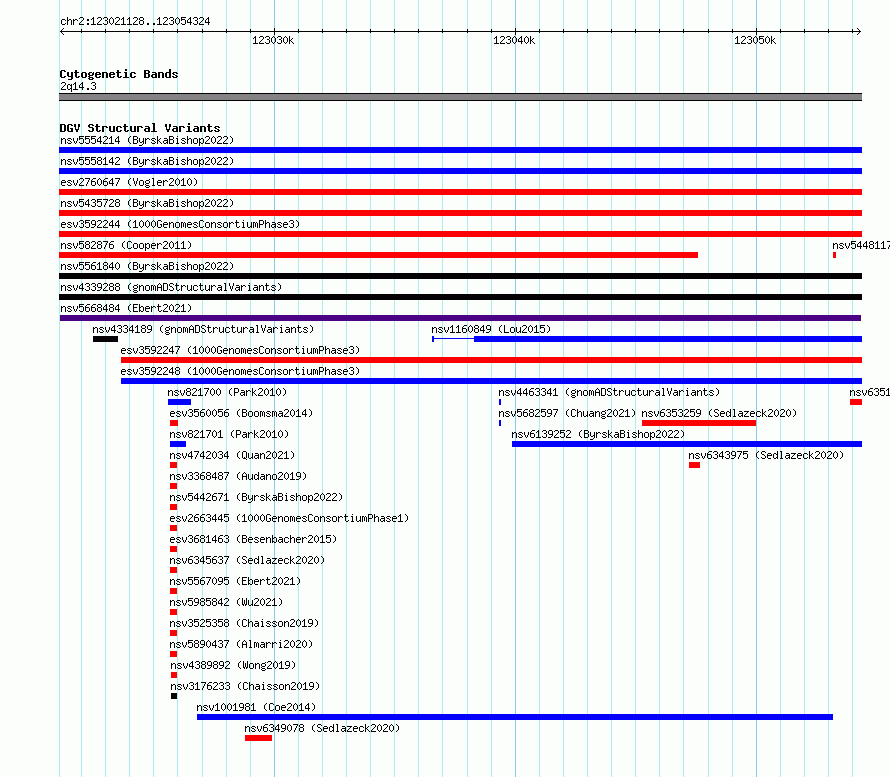Open the nsv3525358 (Chaisson2019) label
Viewport: 890px width, 777px height.
(245, 623)
